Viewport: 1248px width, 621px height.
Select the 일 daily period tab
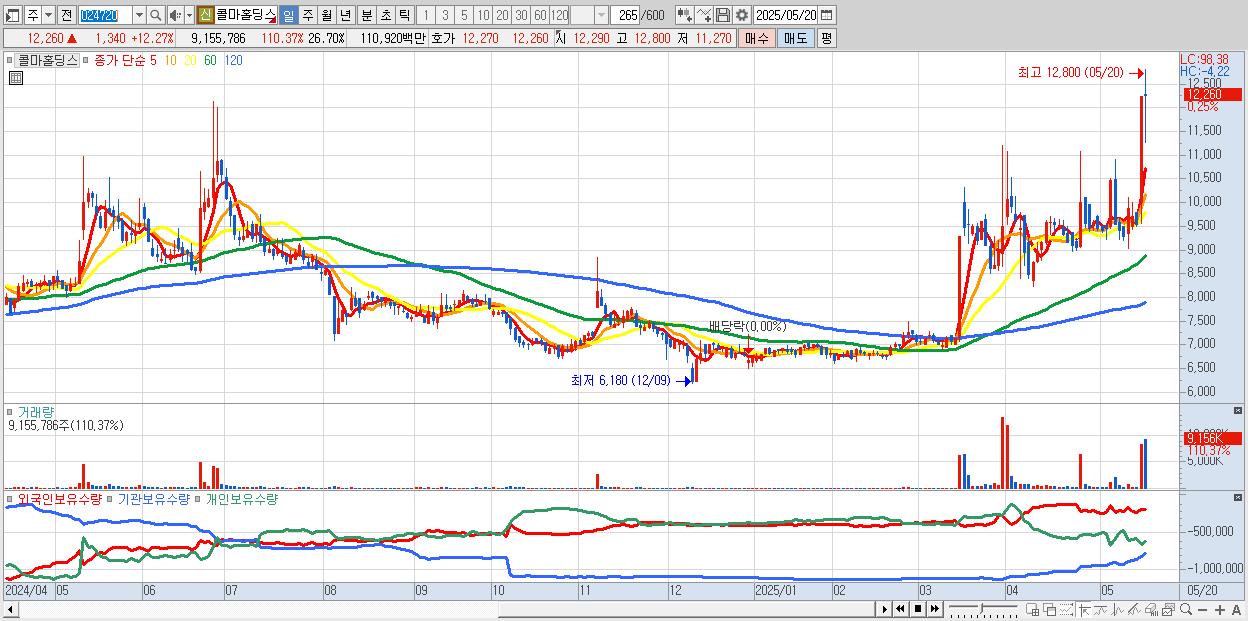288,15
